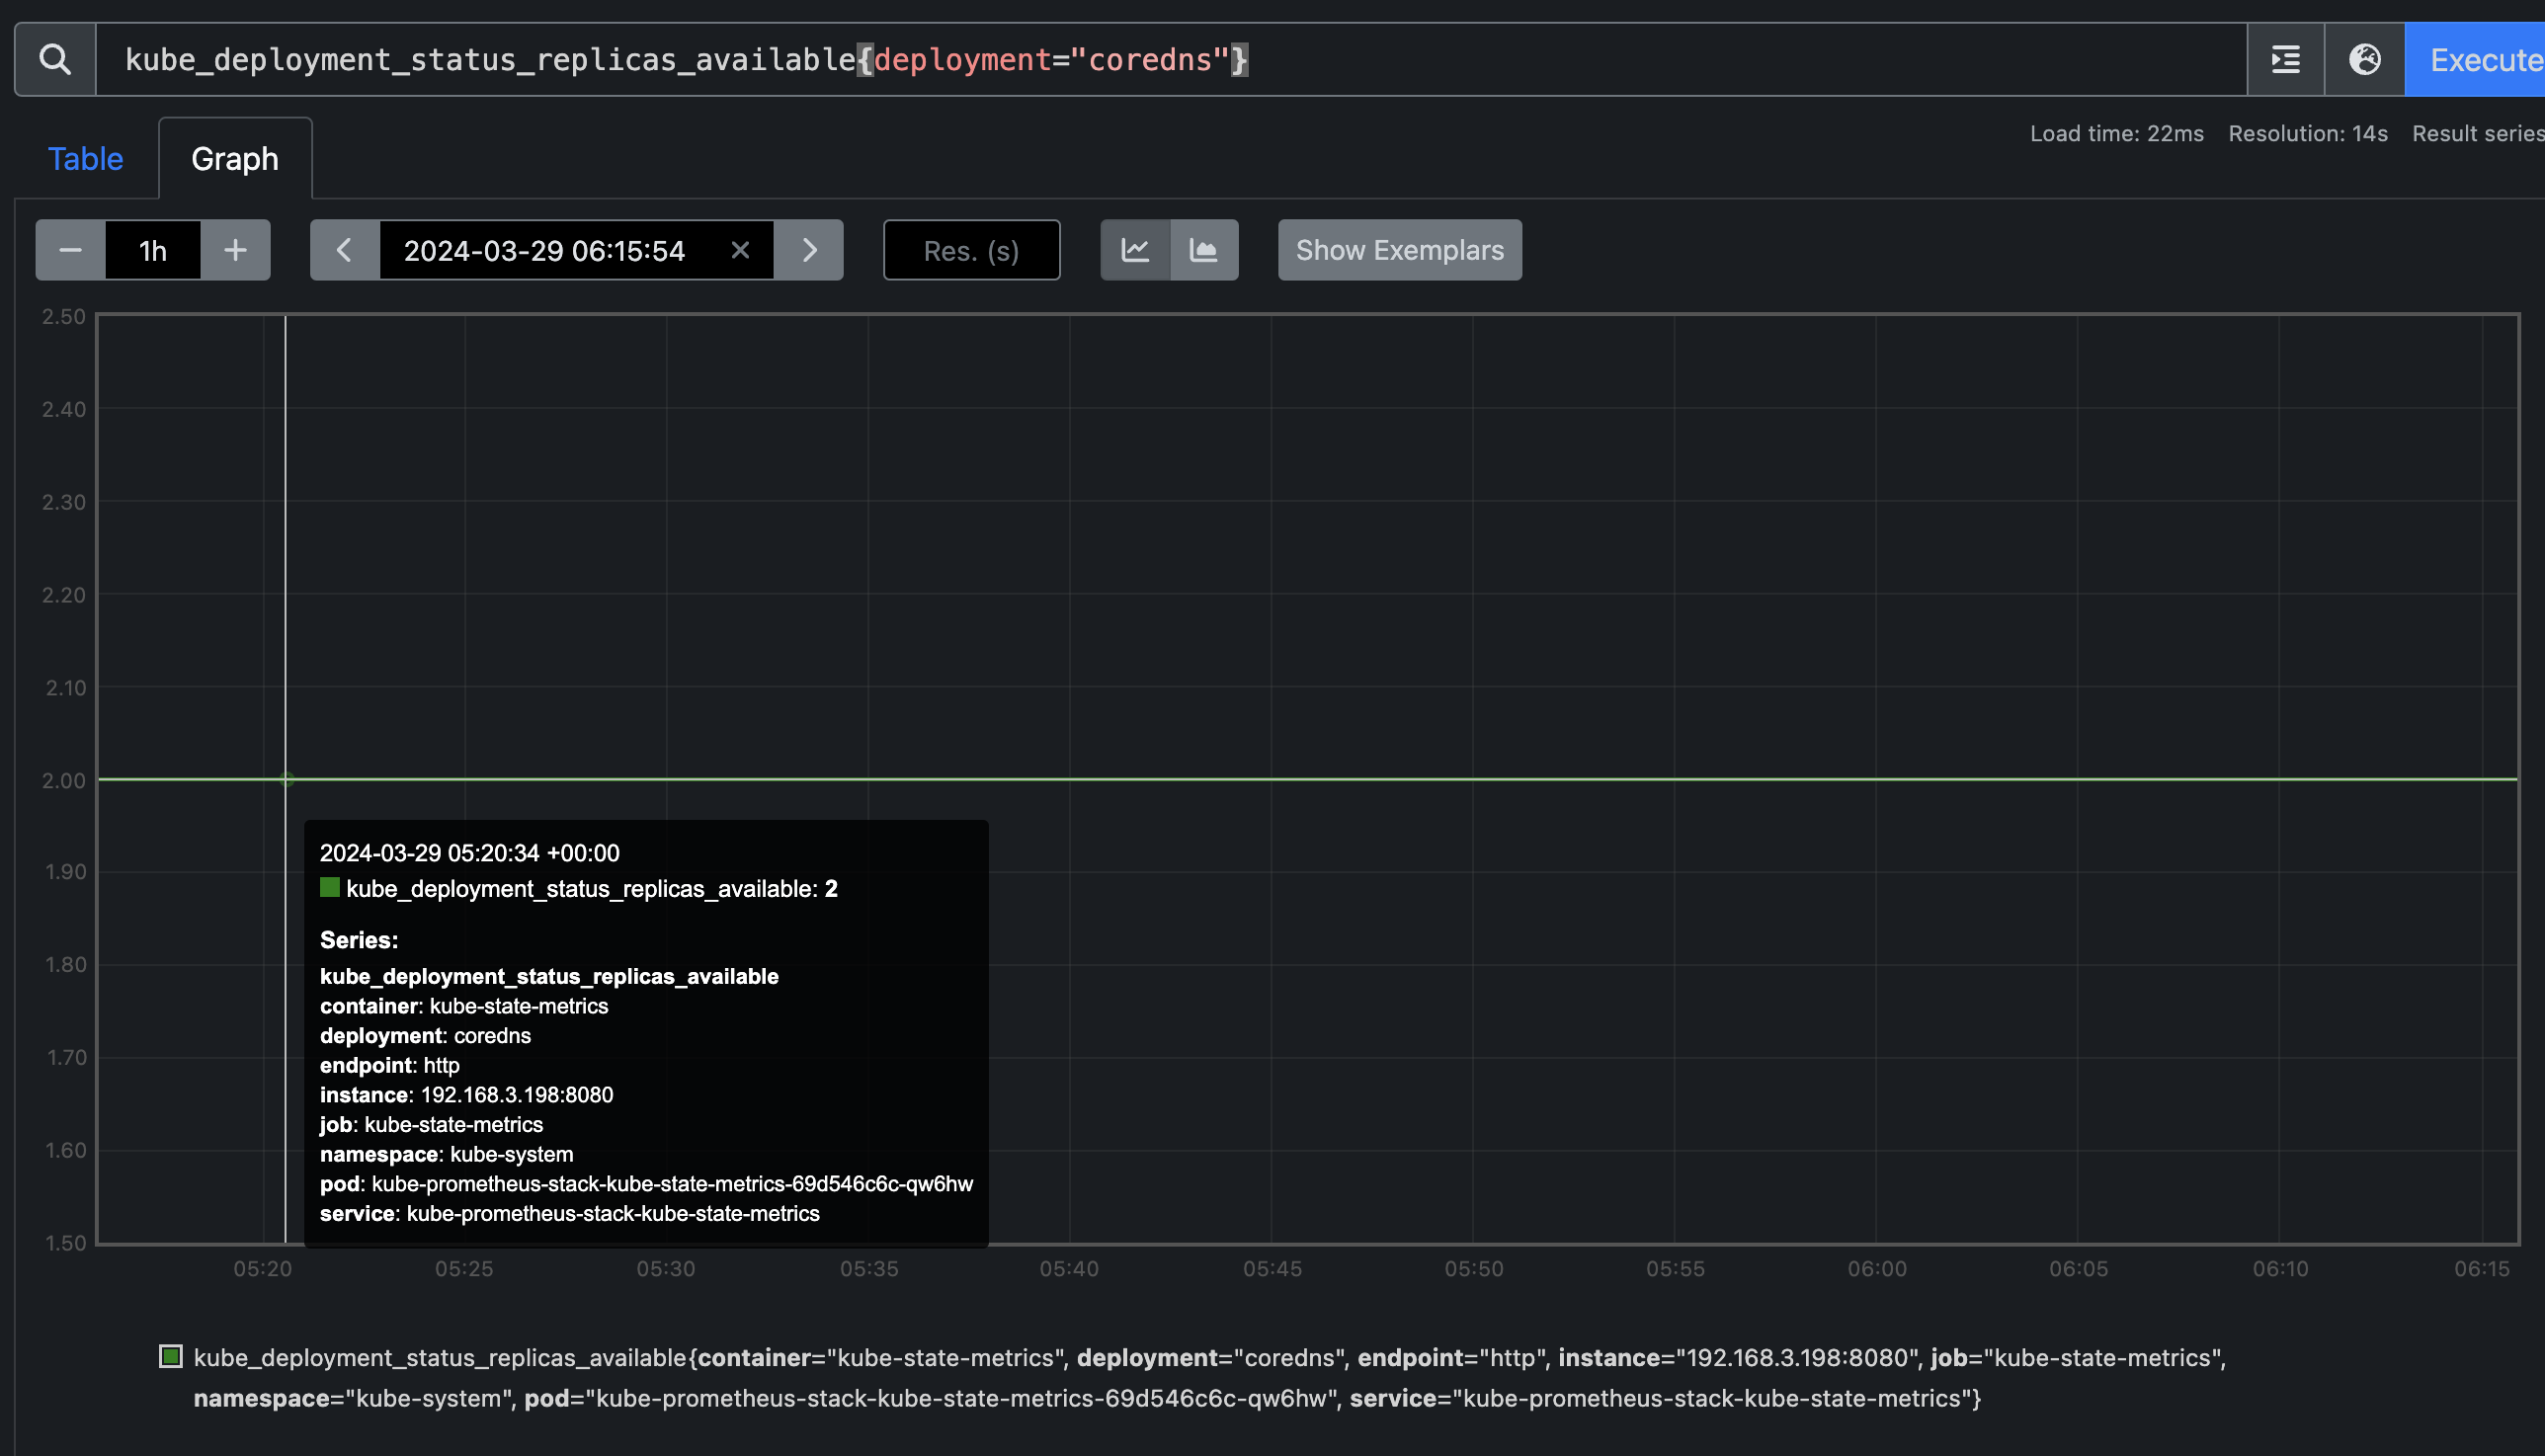
Task: Click the search magnifier icon
Action: [55, 60]
